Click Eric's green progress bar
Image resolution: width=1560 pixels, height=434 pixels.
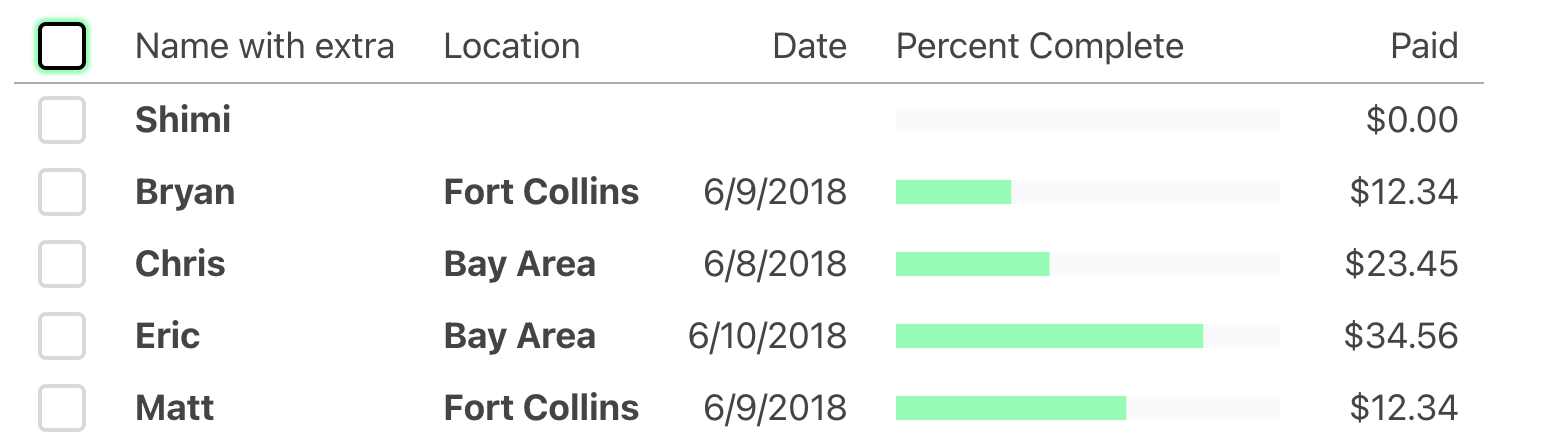pyautogui.click(x=1049, y=336)
